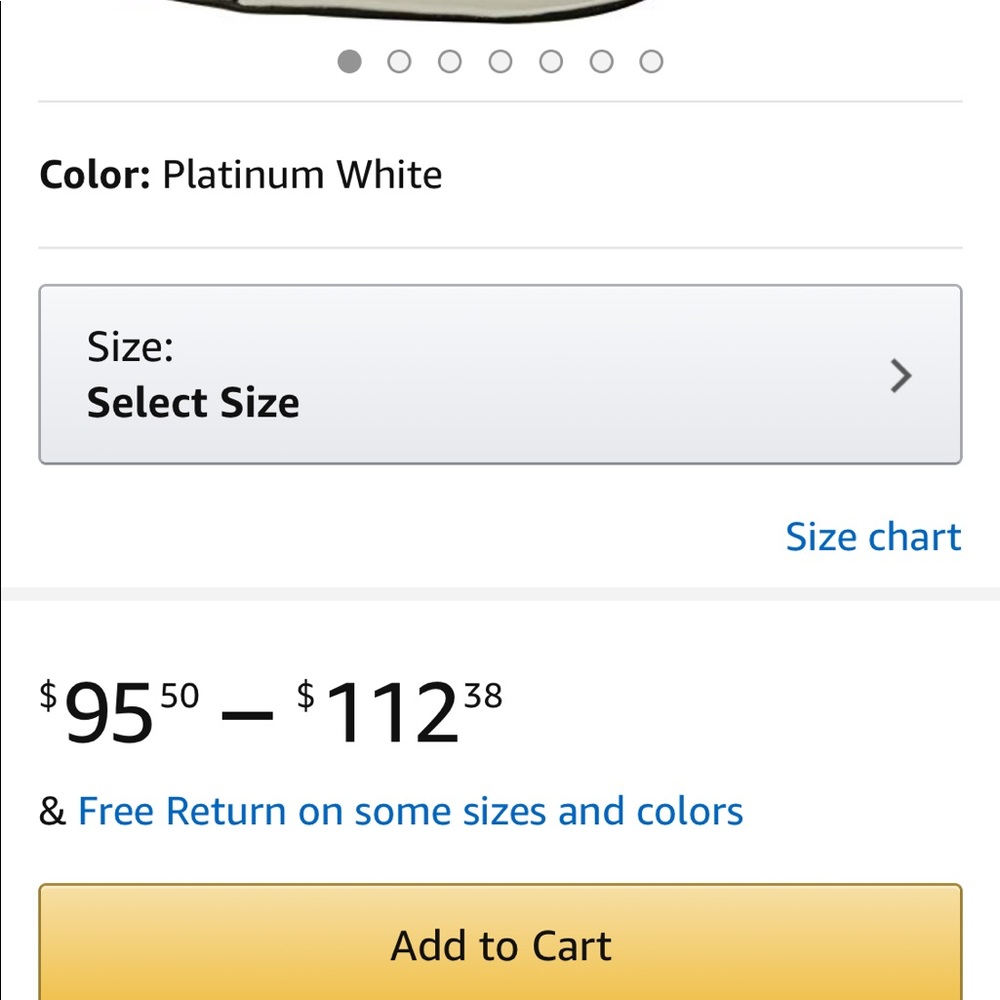Viewport: 1000px width, 1000px height.
Task: Tap the Color: Platinum White label
Action: point(94,175)
